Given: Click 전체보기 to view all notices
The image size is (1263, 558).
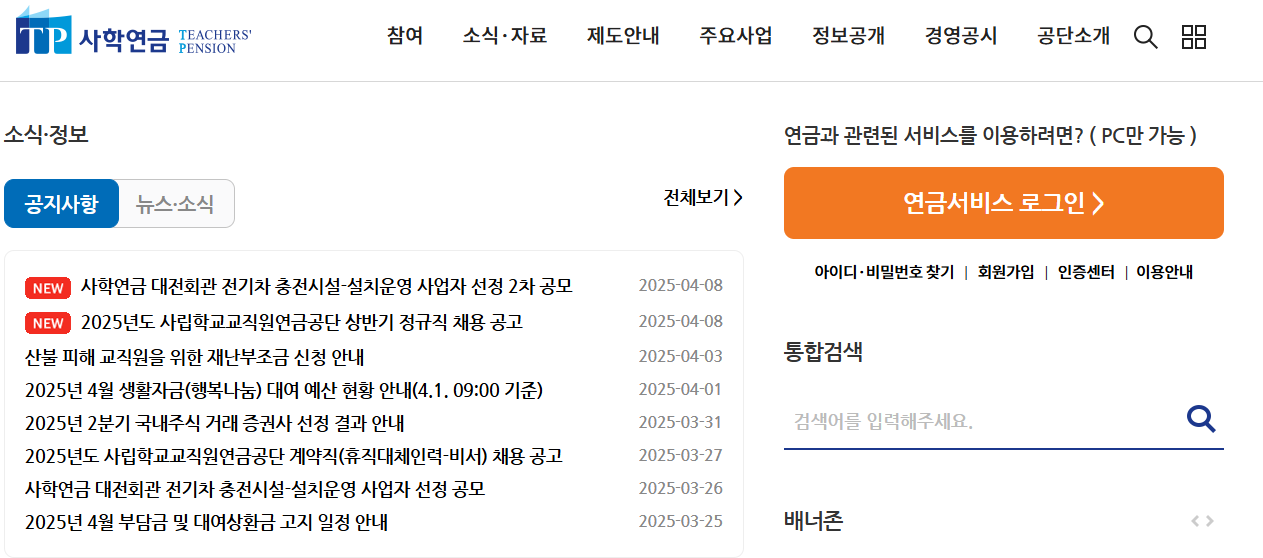Looking at the screenshot, I should pyautogui.click(x=703, y=197).
